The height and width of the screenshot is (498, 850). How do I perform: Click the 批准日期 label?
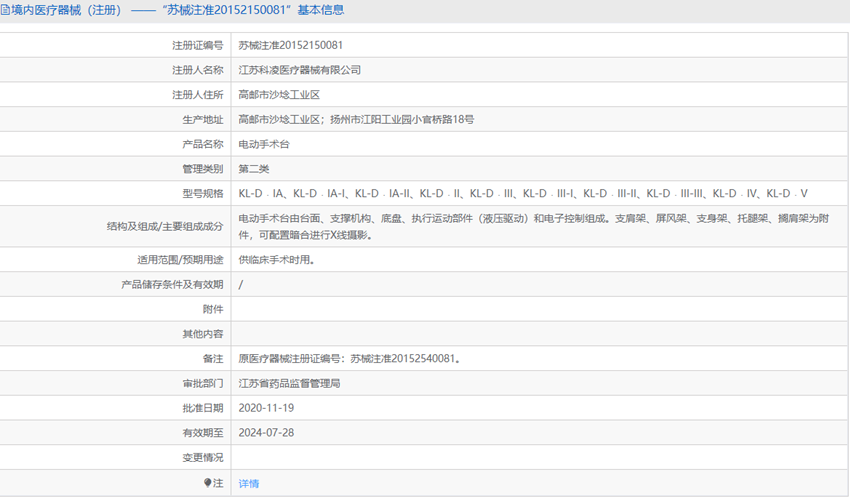[x=203, y=408]
